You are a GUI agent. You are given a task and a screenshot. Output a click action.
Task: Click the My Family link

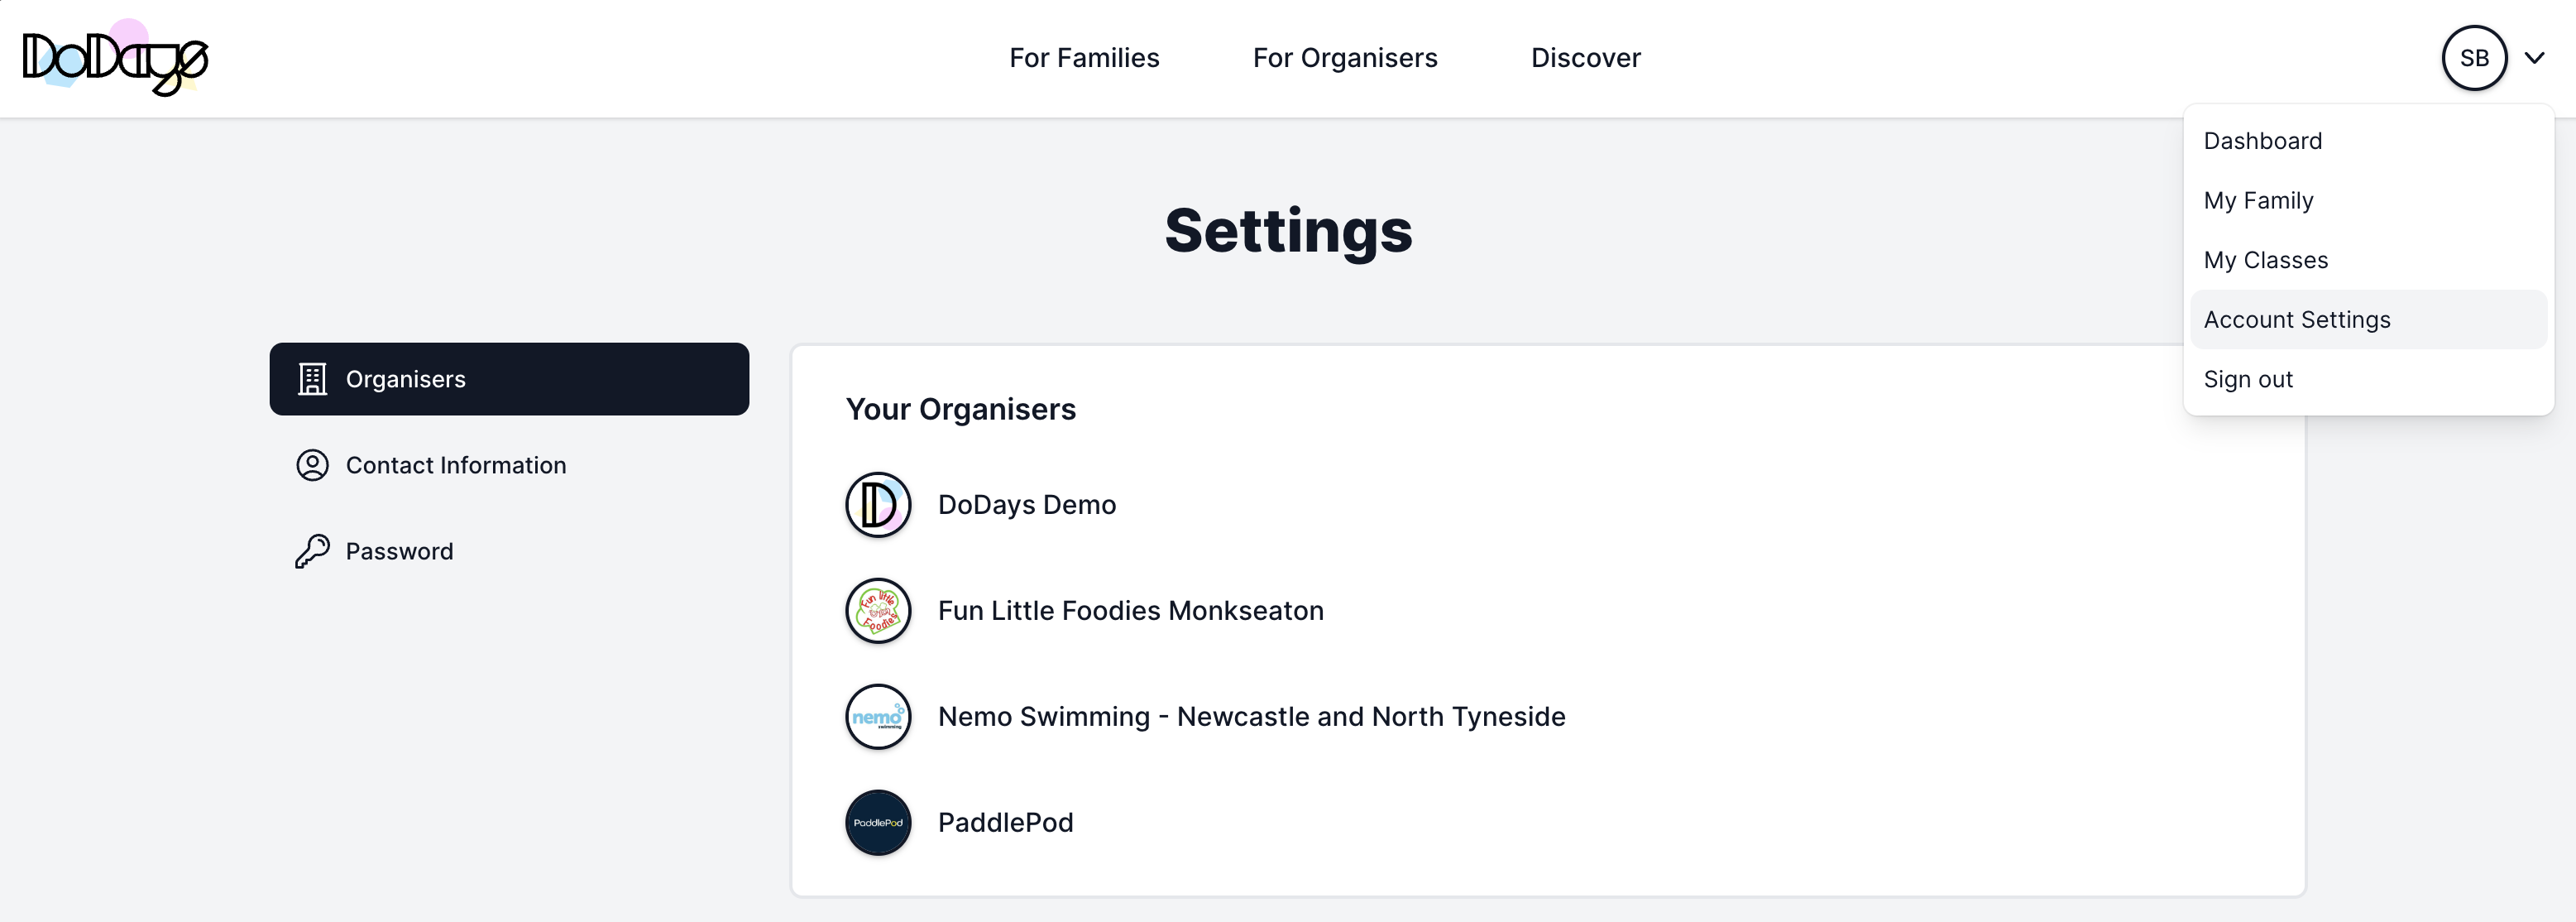coord(2259,199)
